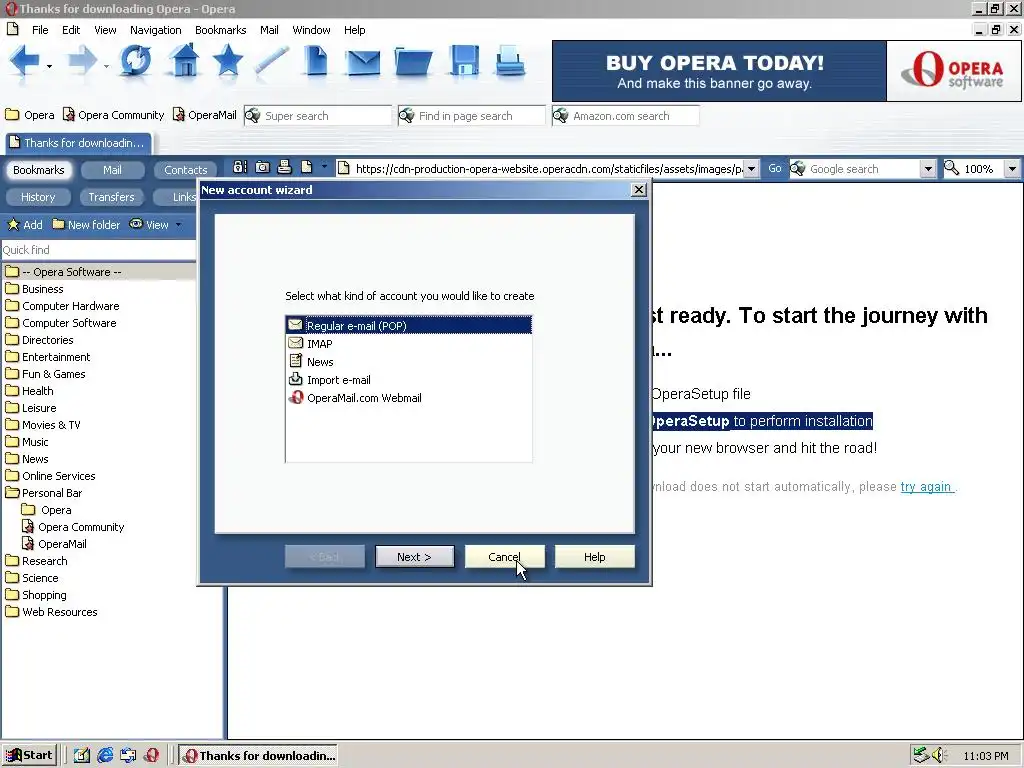Screen dimensions: 1024x768
Task: Click the network tray icon
Action: [x=921, y=756]
